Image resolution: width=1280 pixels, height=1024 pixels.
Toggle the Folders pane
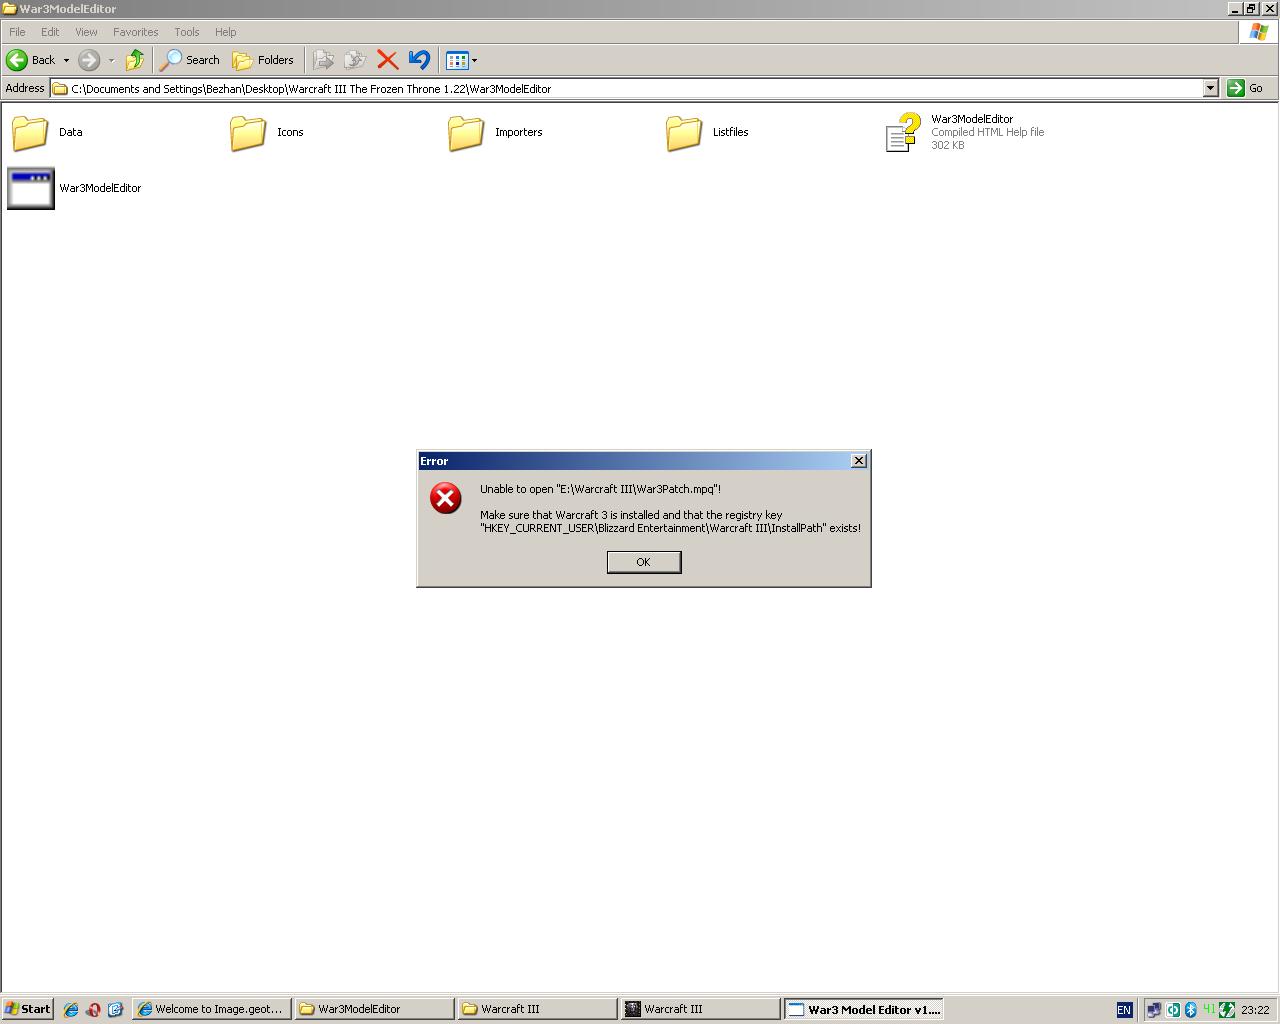tap(264, 60)
